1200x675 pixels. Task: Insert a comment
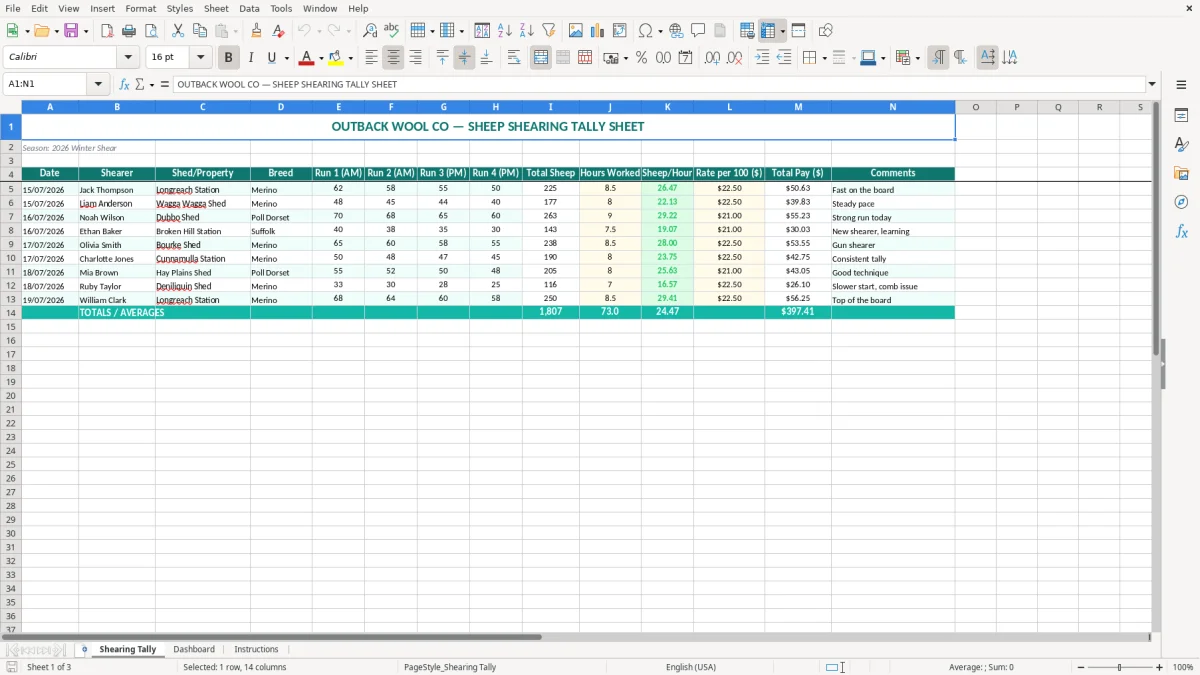pyautogui.click(x=698, y=31)
